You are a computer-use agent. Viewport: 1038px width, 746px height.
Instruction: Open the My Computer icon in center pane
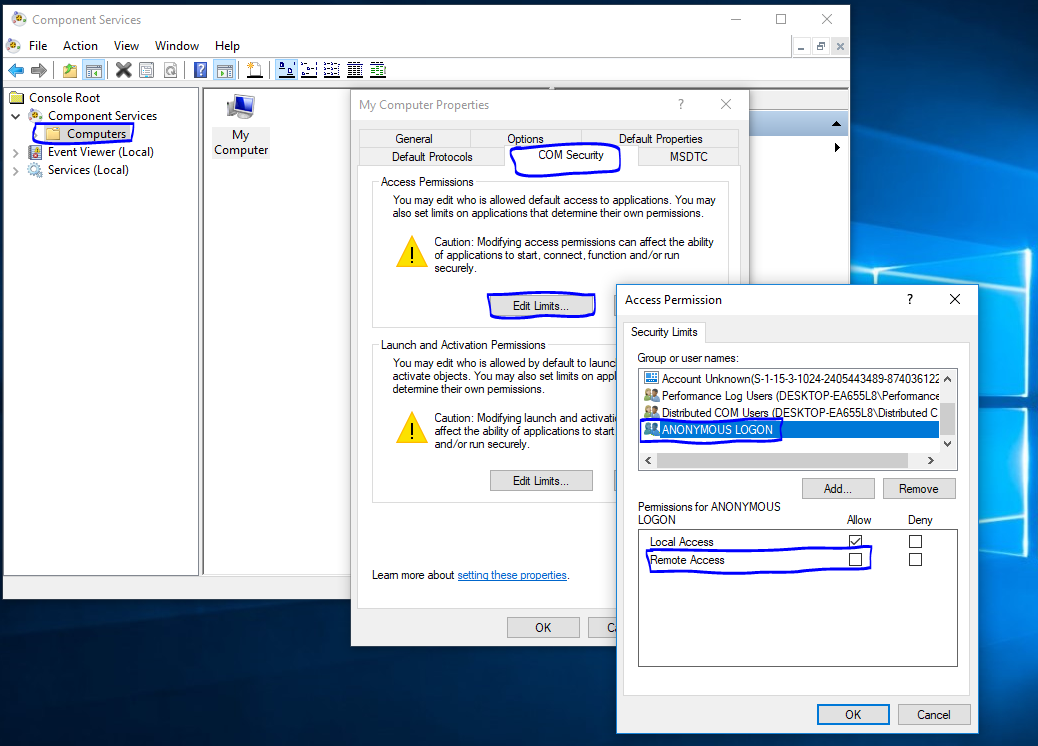[241, 125]
